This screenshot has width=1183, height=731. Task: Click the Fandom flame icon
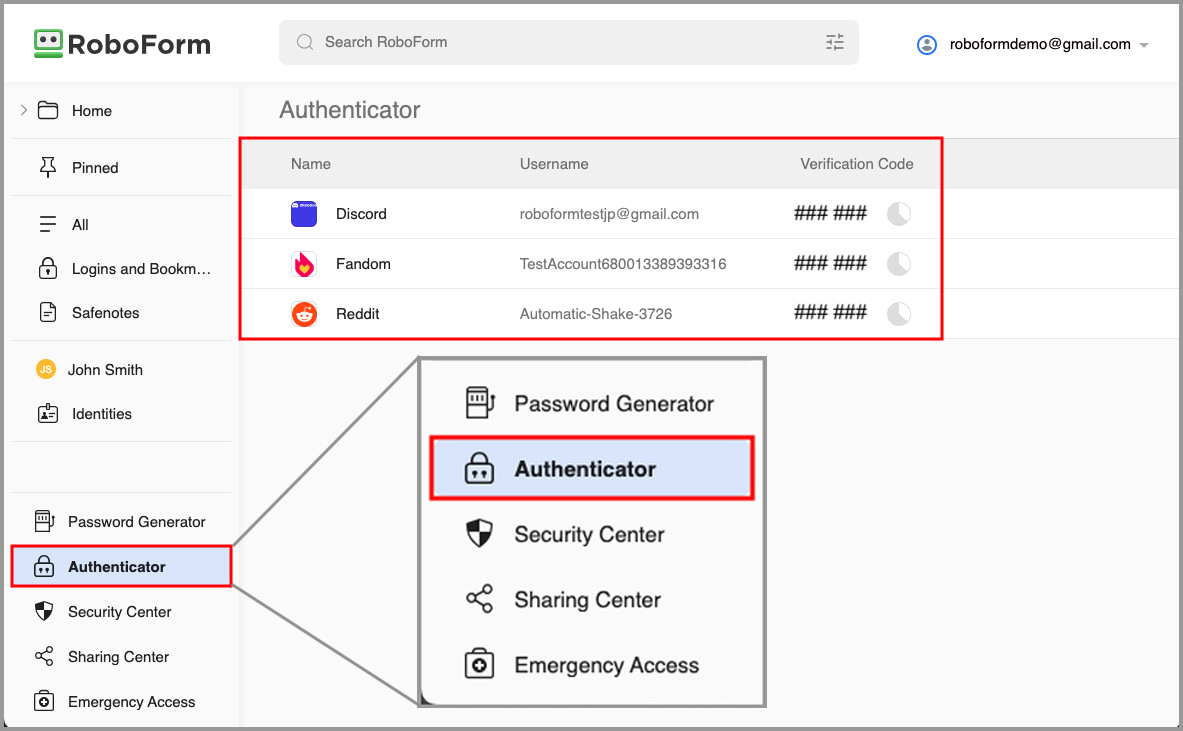click(304, 264)
